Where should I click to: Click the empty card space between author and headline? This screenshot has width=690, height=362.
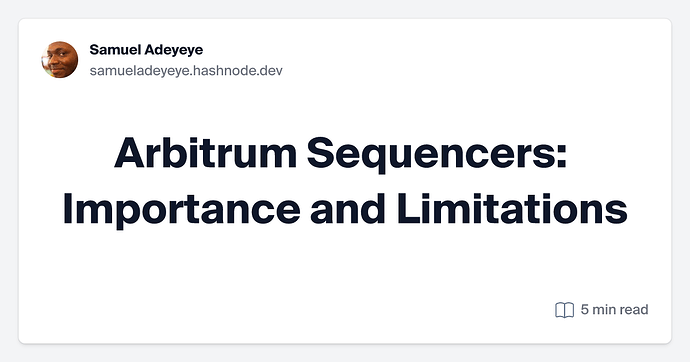point(345,106)
